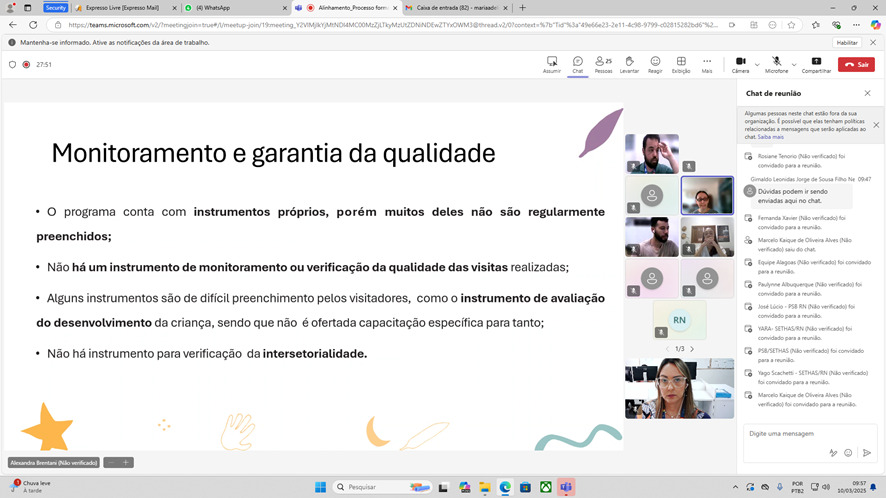Open the Exibição view options
Viewport: 886px width, 498px height.
(681, 62)
